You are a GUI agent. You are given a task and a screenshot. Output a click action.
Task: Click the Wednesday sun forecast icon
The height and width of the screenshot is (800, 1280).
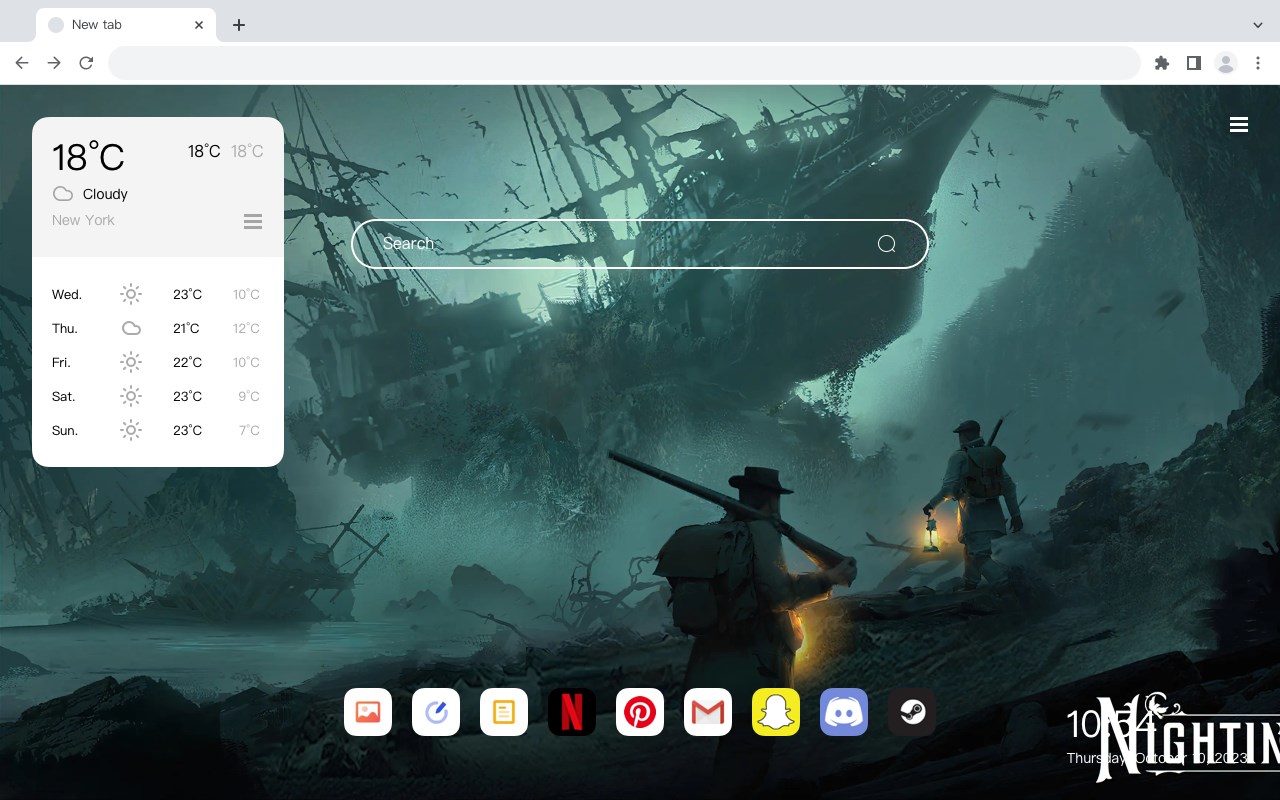coord(131,294)
